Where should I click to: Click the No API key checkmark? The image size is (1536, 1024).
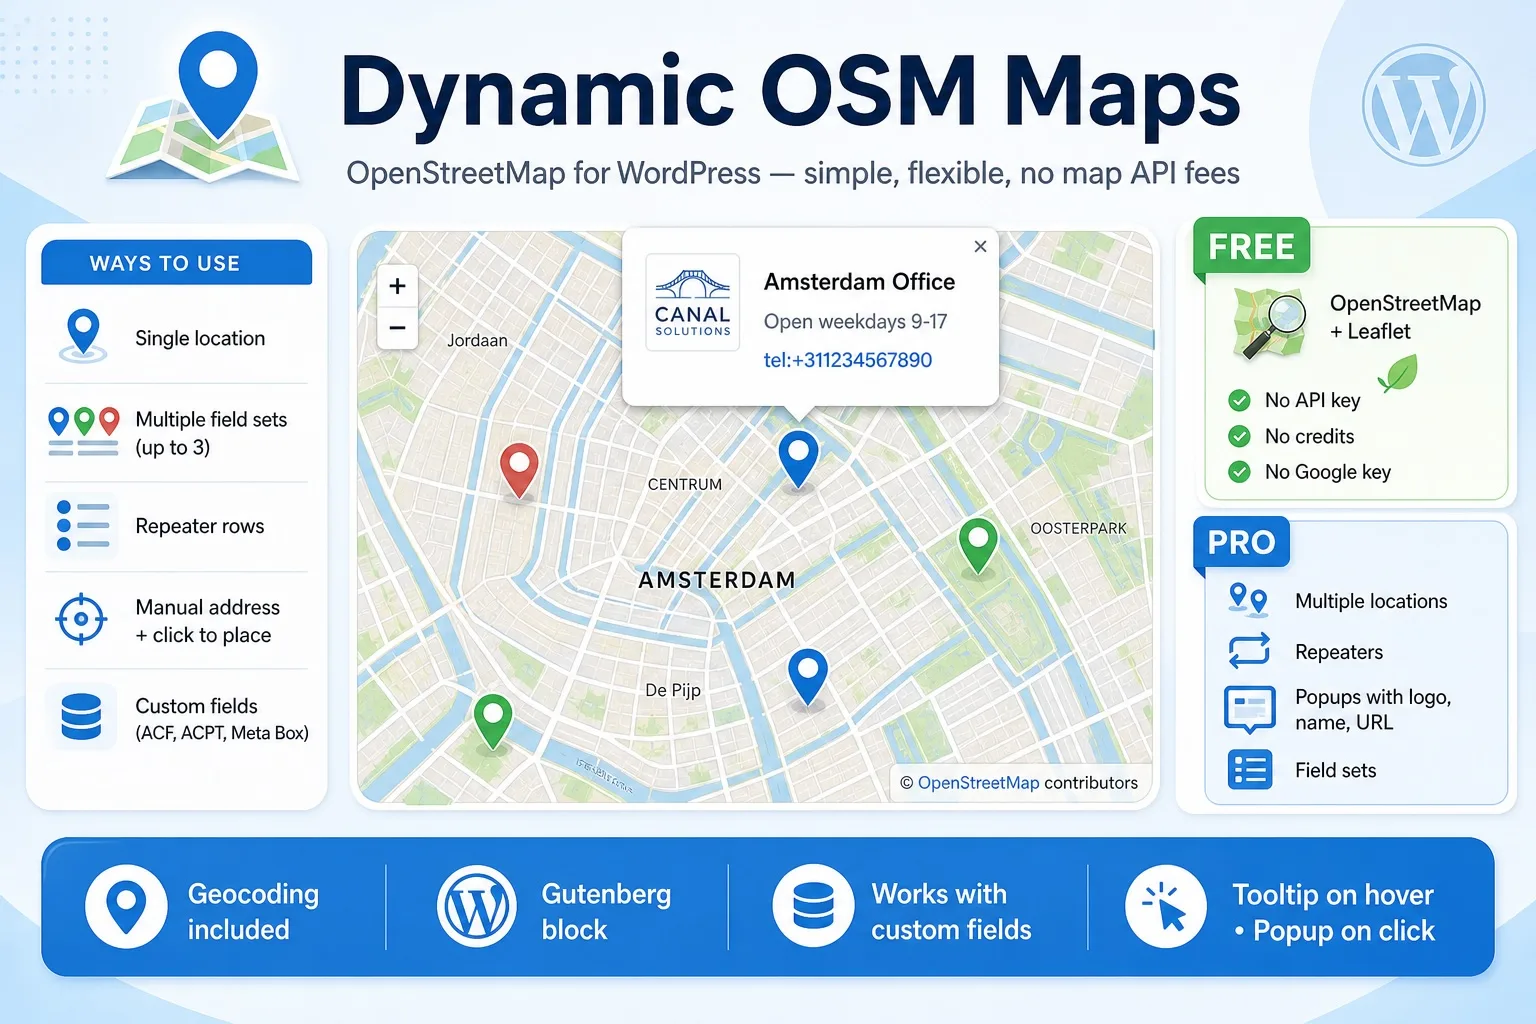(1239, 401)
